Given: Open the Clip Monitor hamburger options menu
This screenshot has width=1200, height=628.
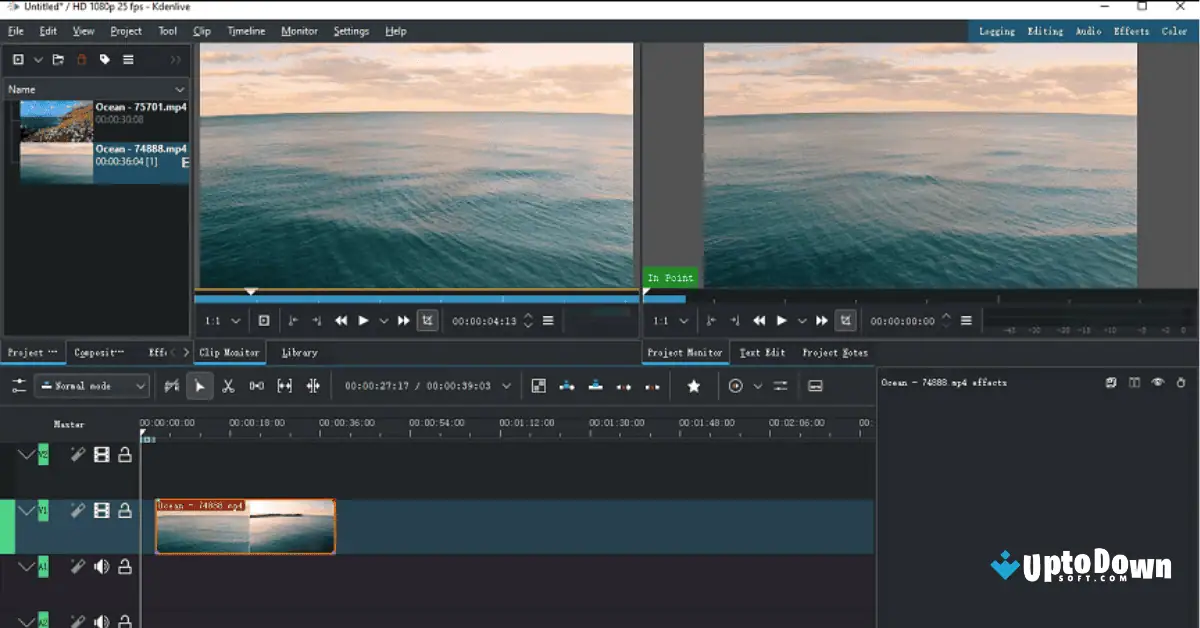Looking at the screenshot, I should tap(547, 320).
